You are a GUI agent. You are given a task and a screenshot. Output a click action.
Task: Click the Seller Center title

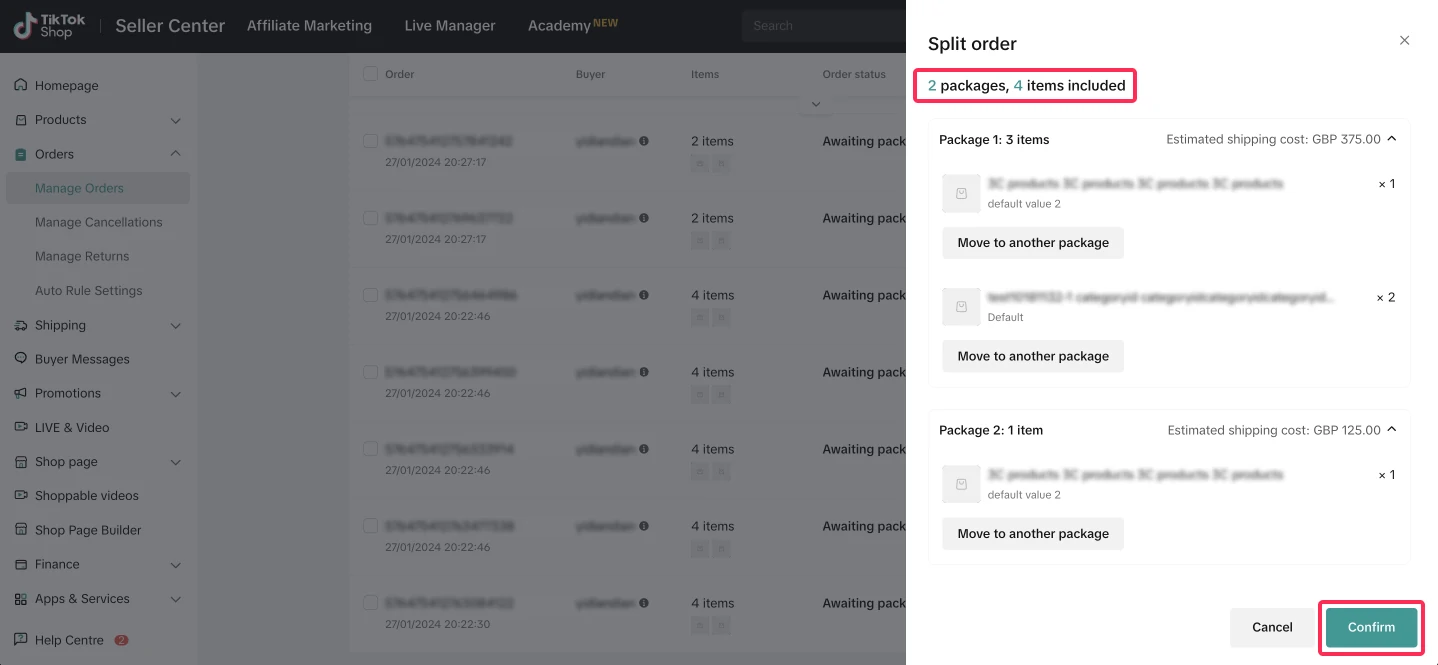pos(170,26)
